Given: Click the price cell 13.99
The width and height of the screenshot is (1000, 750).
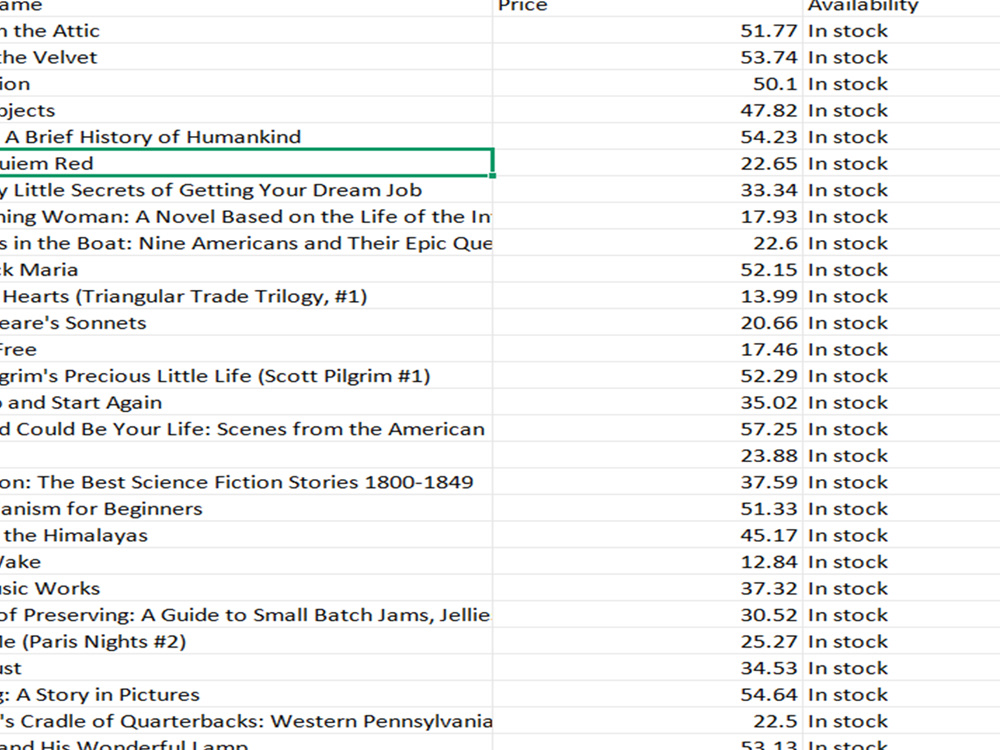Looking at the screenshot, I should pyautogui.click(x=647, y=296).
